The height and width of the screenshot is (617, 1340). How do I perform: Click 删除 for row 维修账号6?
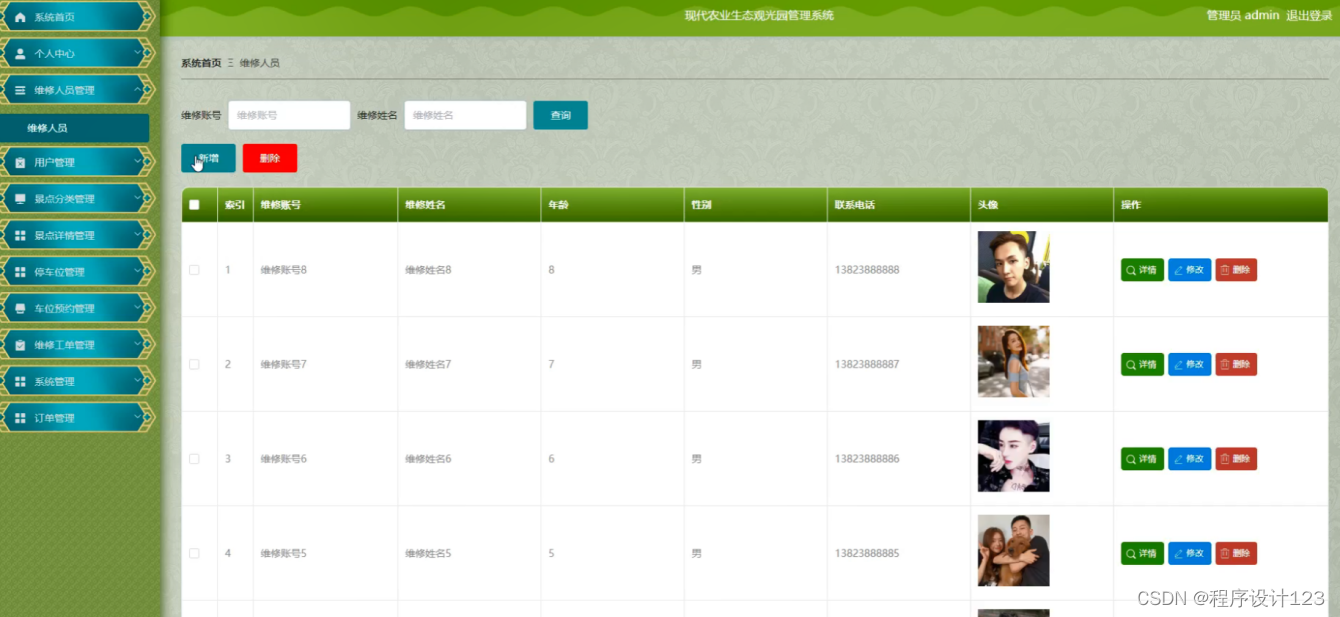1236,459
